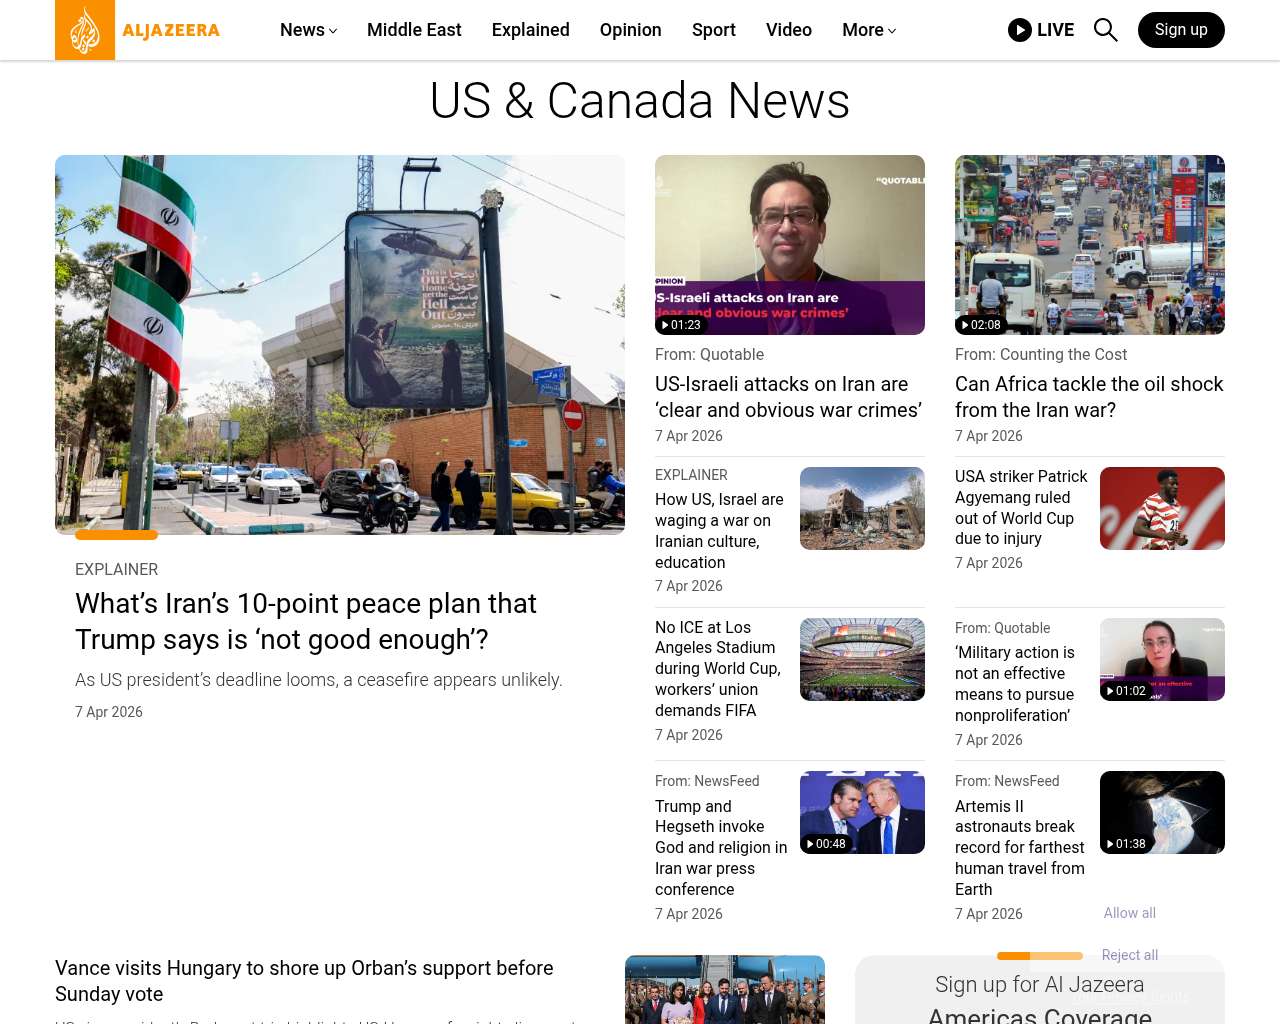Open the Middle East section

point(414,30)
